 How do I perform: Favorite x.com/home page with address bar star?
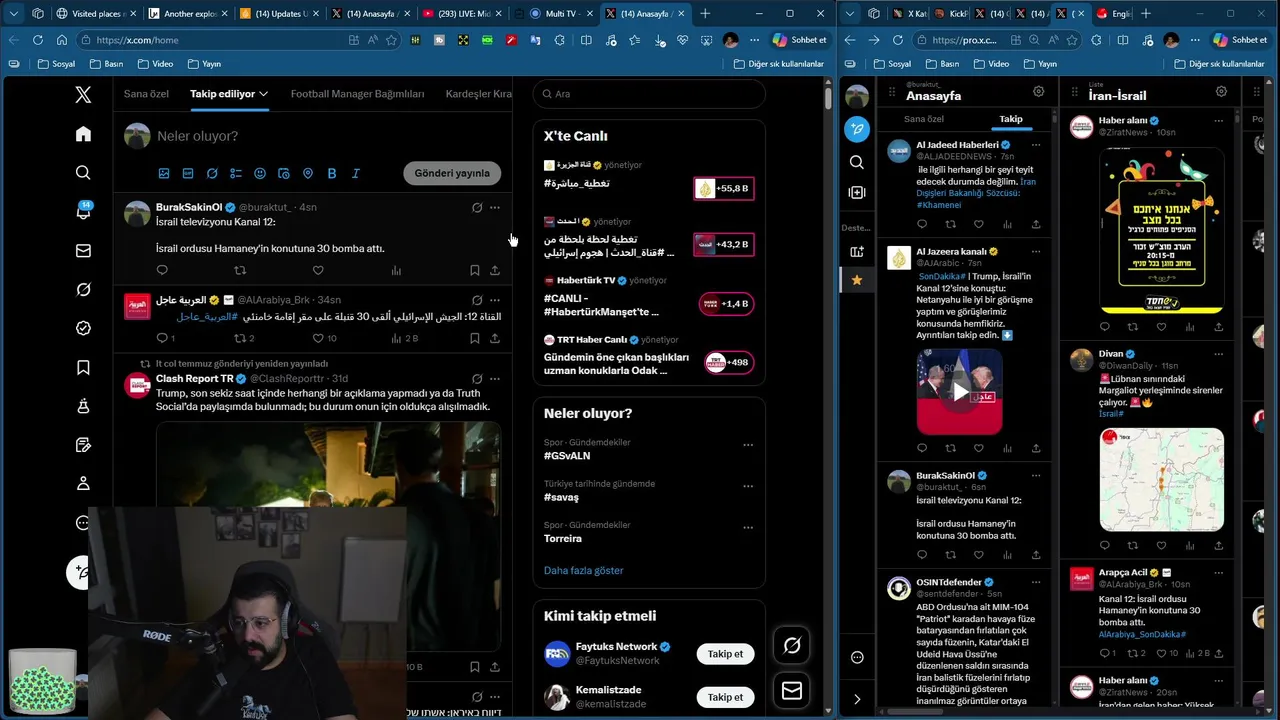pyautogui.click(x=391, y=40)
